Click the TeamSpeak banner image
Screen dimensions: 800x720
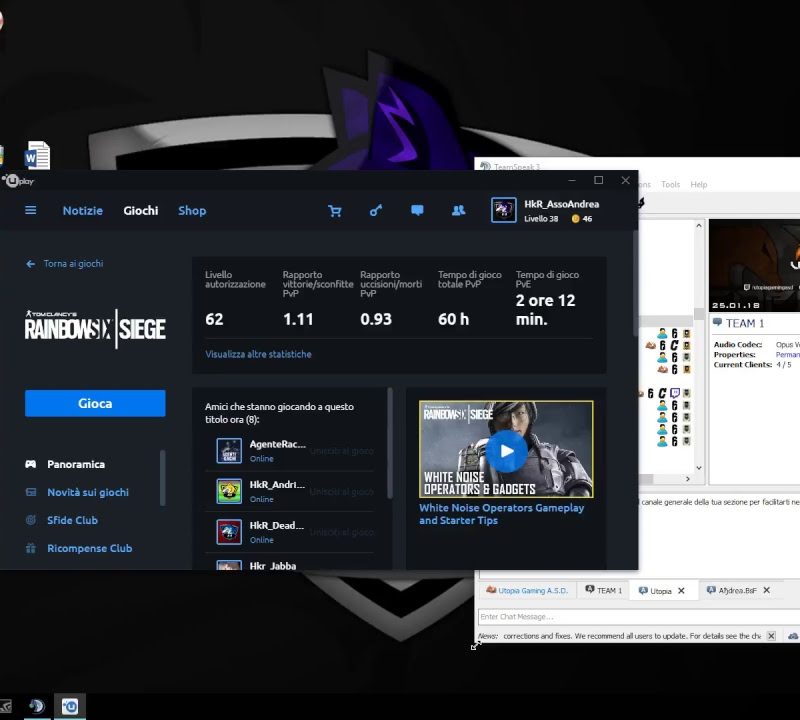[x=754, y=265]
